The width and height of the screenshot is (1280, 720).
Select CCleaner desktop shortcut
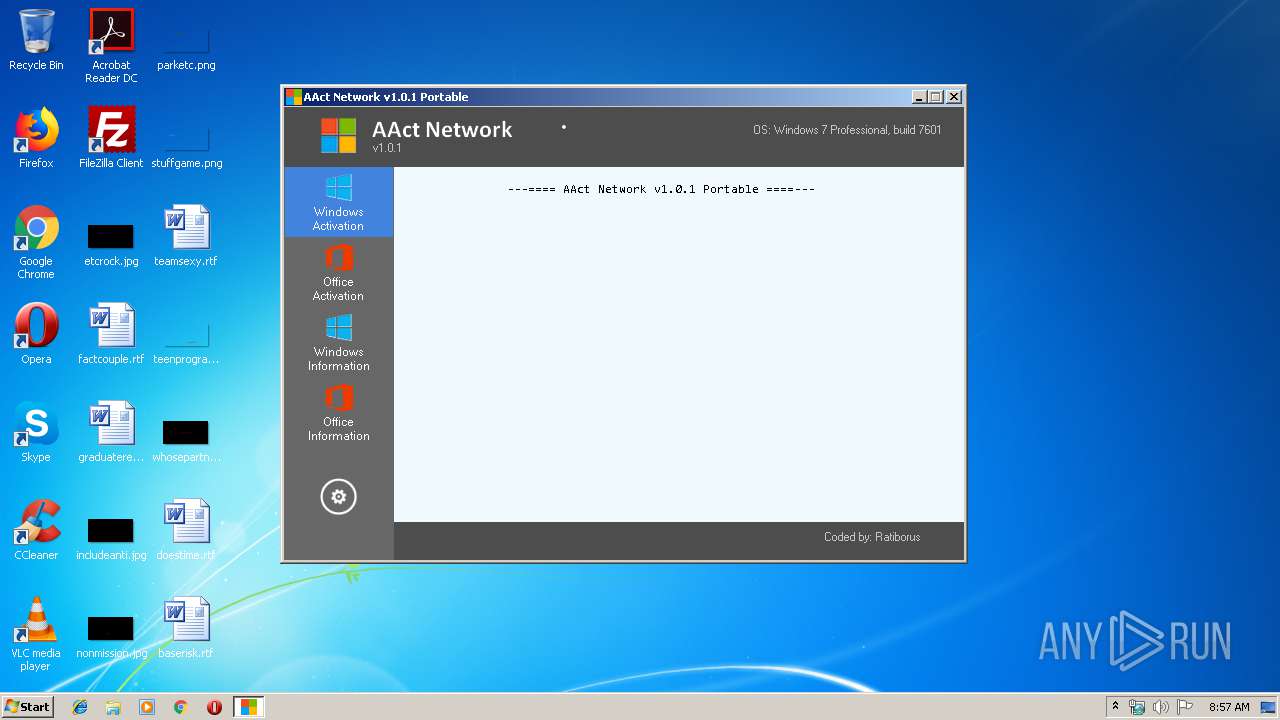pos(36,530)
